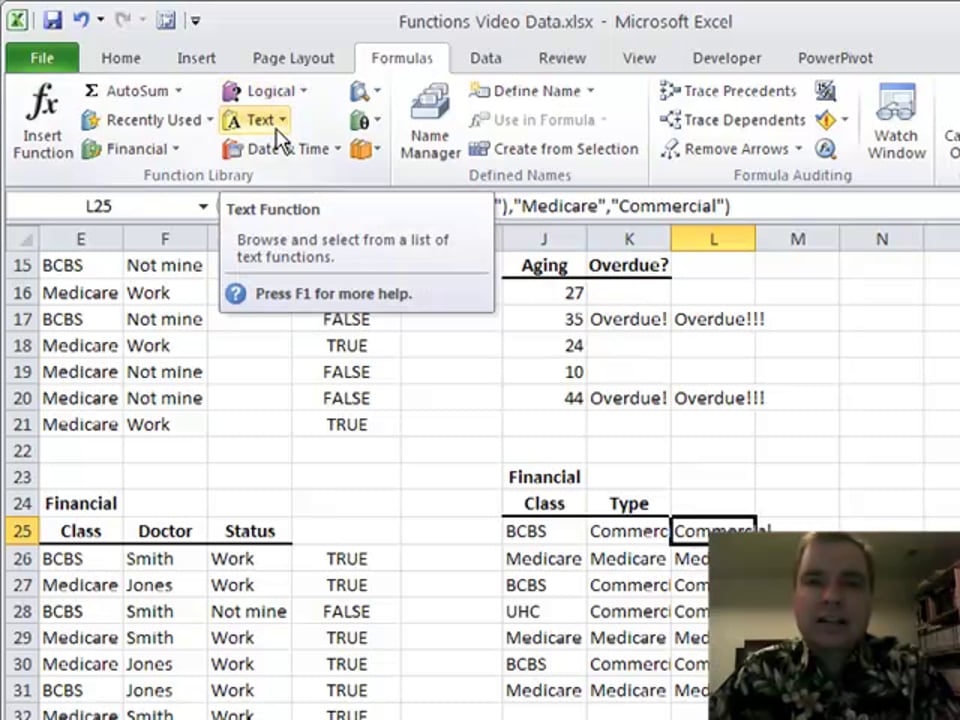Click the AutoSum sigma icon
The width and height of the screenshot is (960, 720).
coord(91,91)
